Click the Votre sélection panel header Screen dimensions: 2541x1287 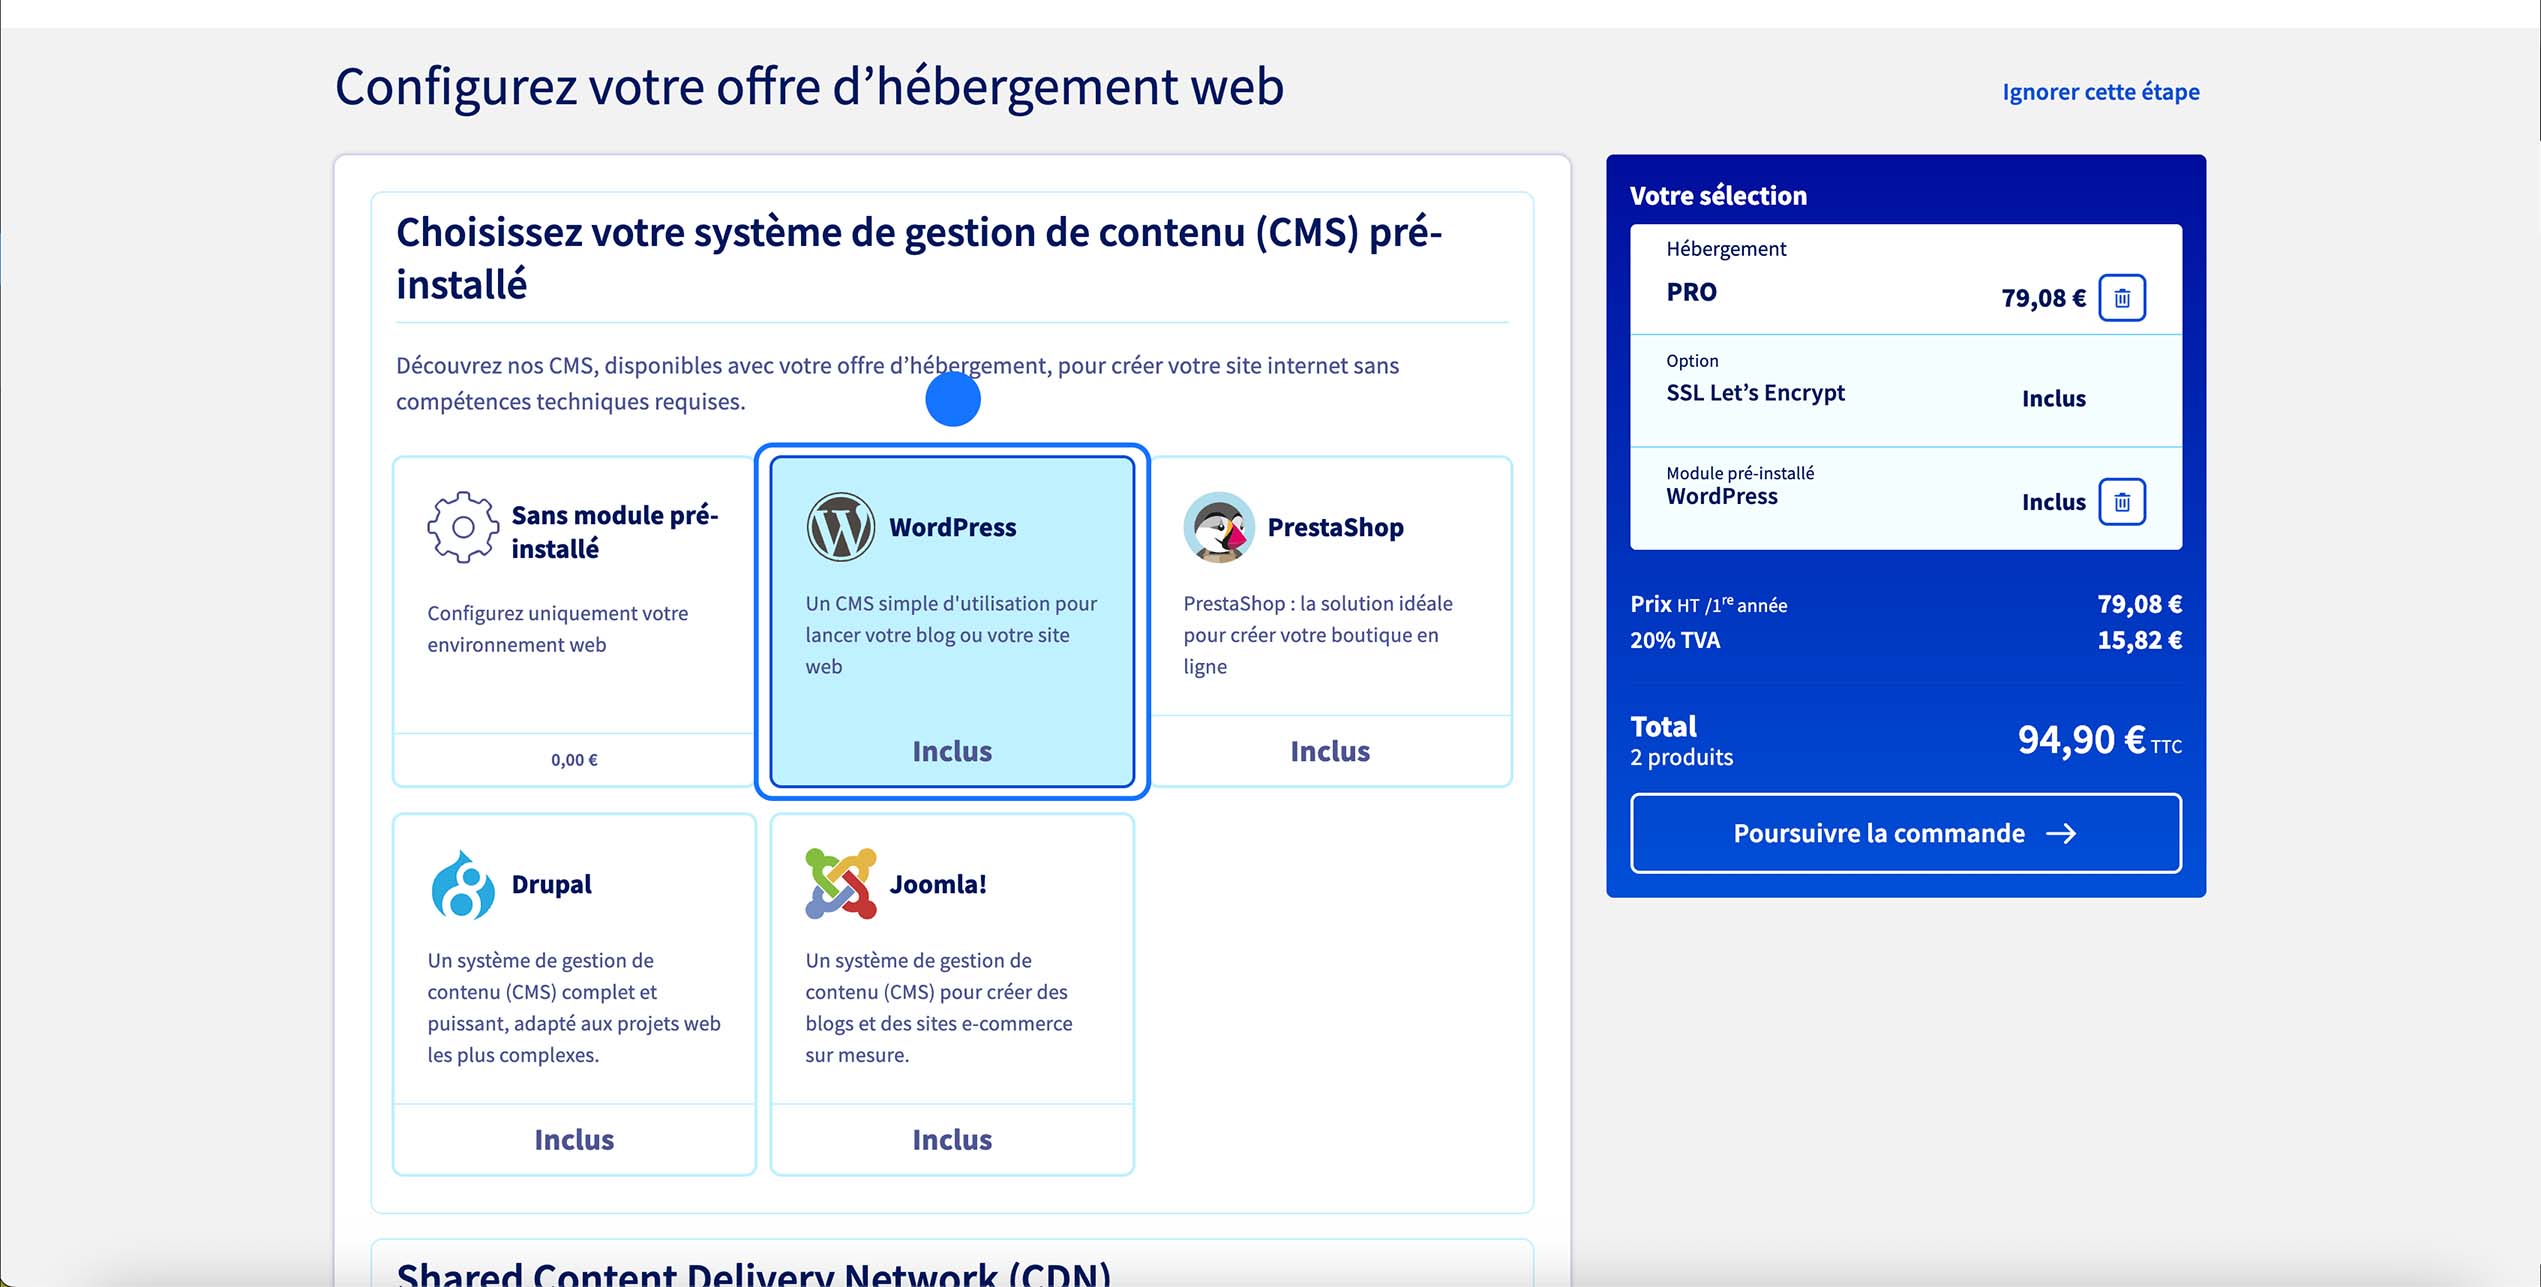pyautogui.click(x=1718, y=195)
